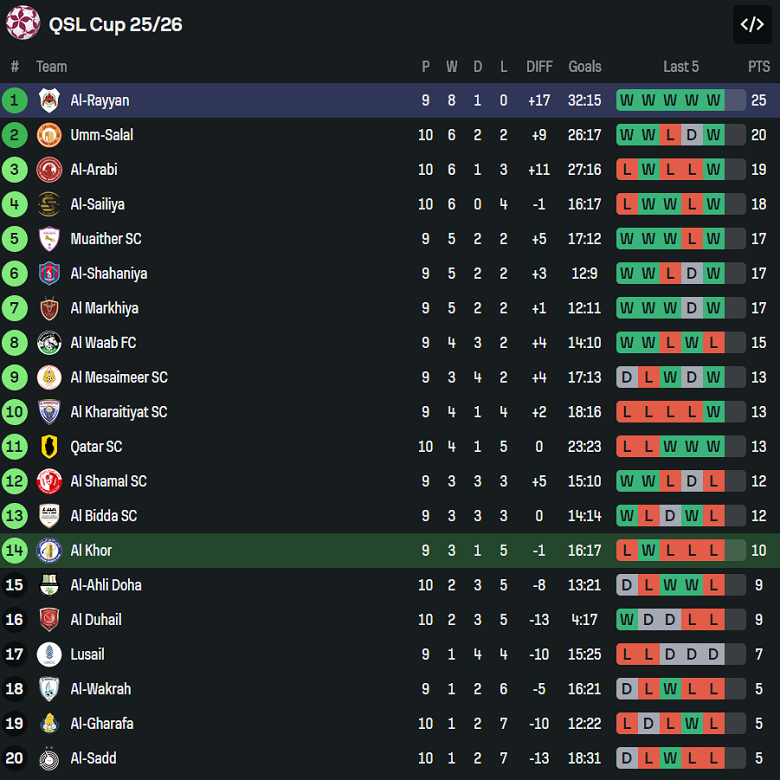Open the Al-Arabi club logo
The height and width of the screenshot is (780, 780).
coord(49,170)
